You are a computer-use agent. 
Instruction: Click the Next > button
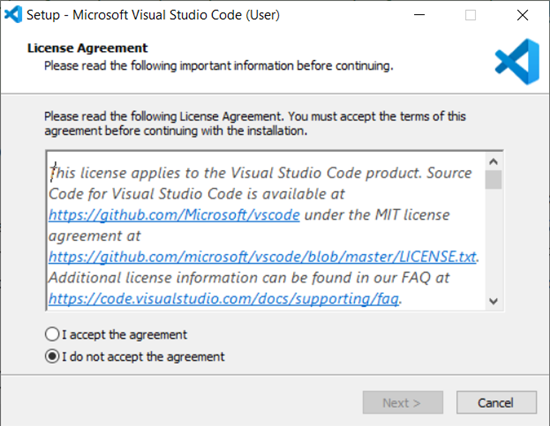(403, 402)
